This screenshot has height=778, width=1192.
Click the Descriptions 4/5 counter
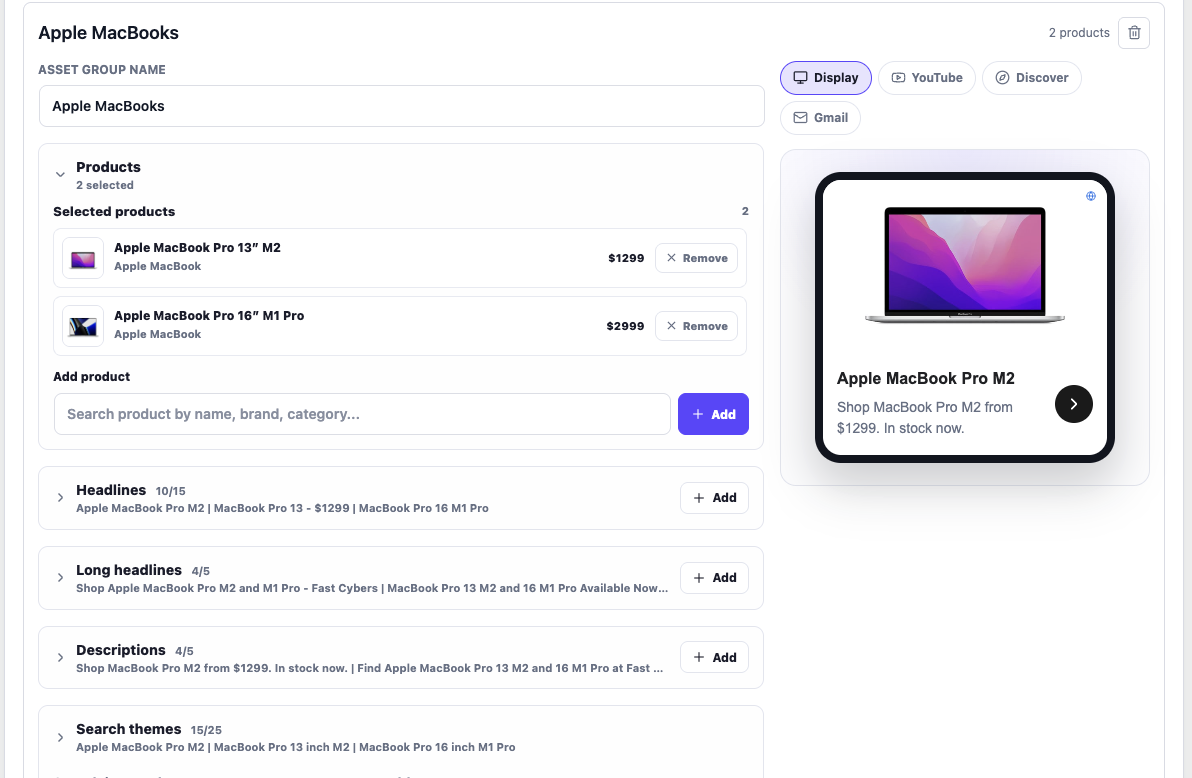point(184,651)
